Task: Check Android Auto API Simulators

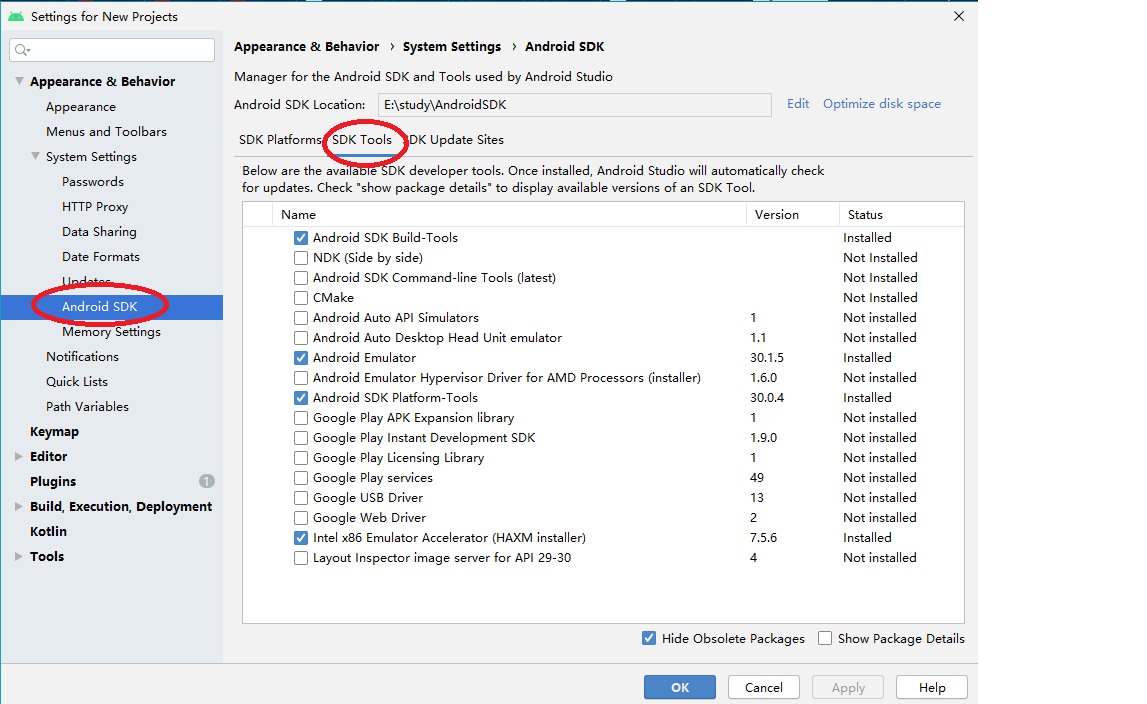Action: 301,318
